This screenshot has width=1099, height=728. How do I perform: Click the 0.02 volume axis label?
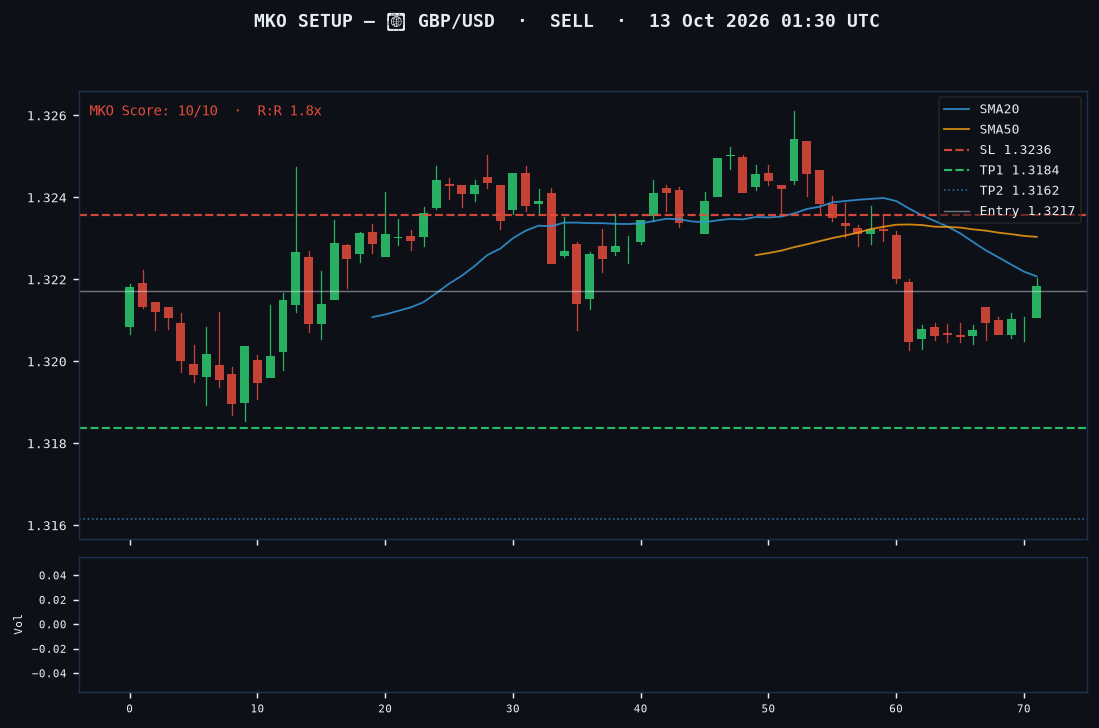point(53,600)
